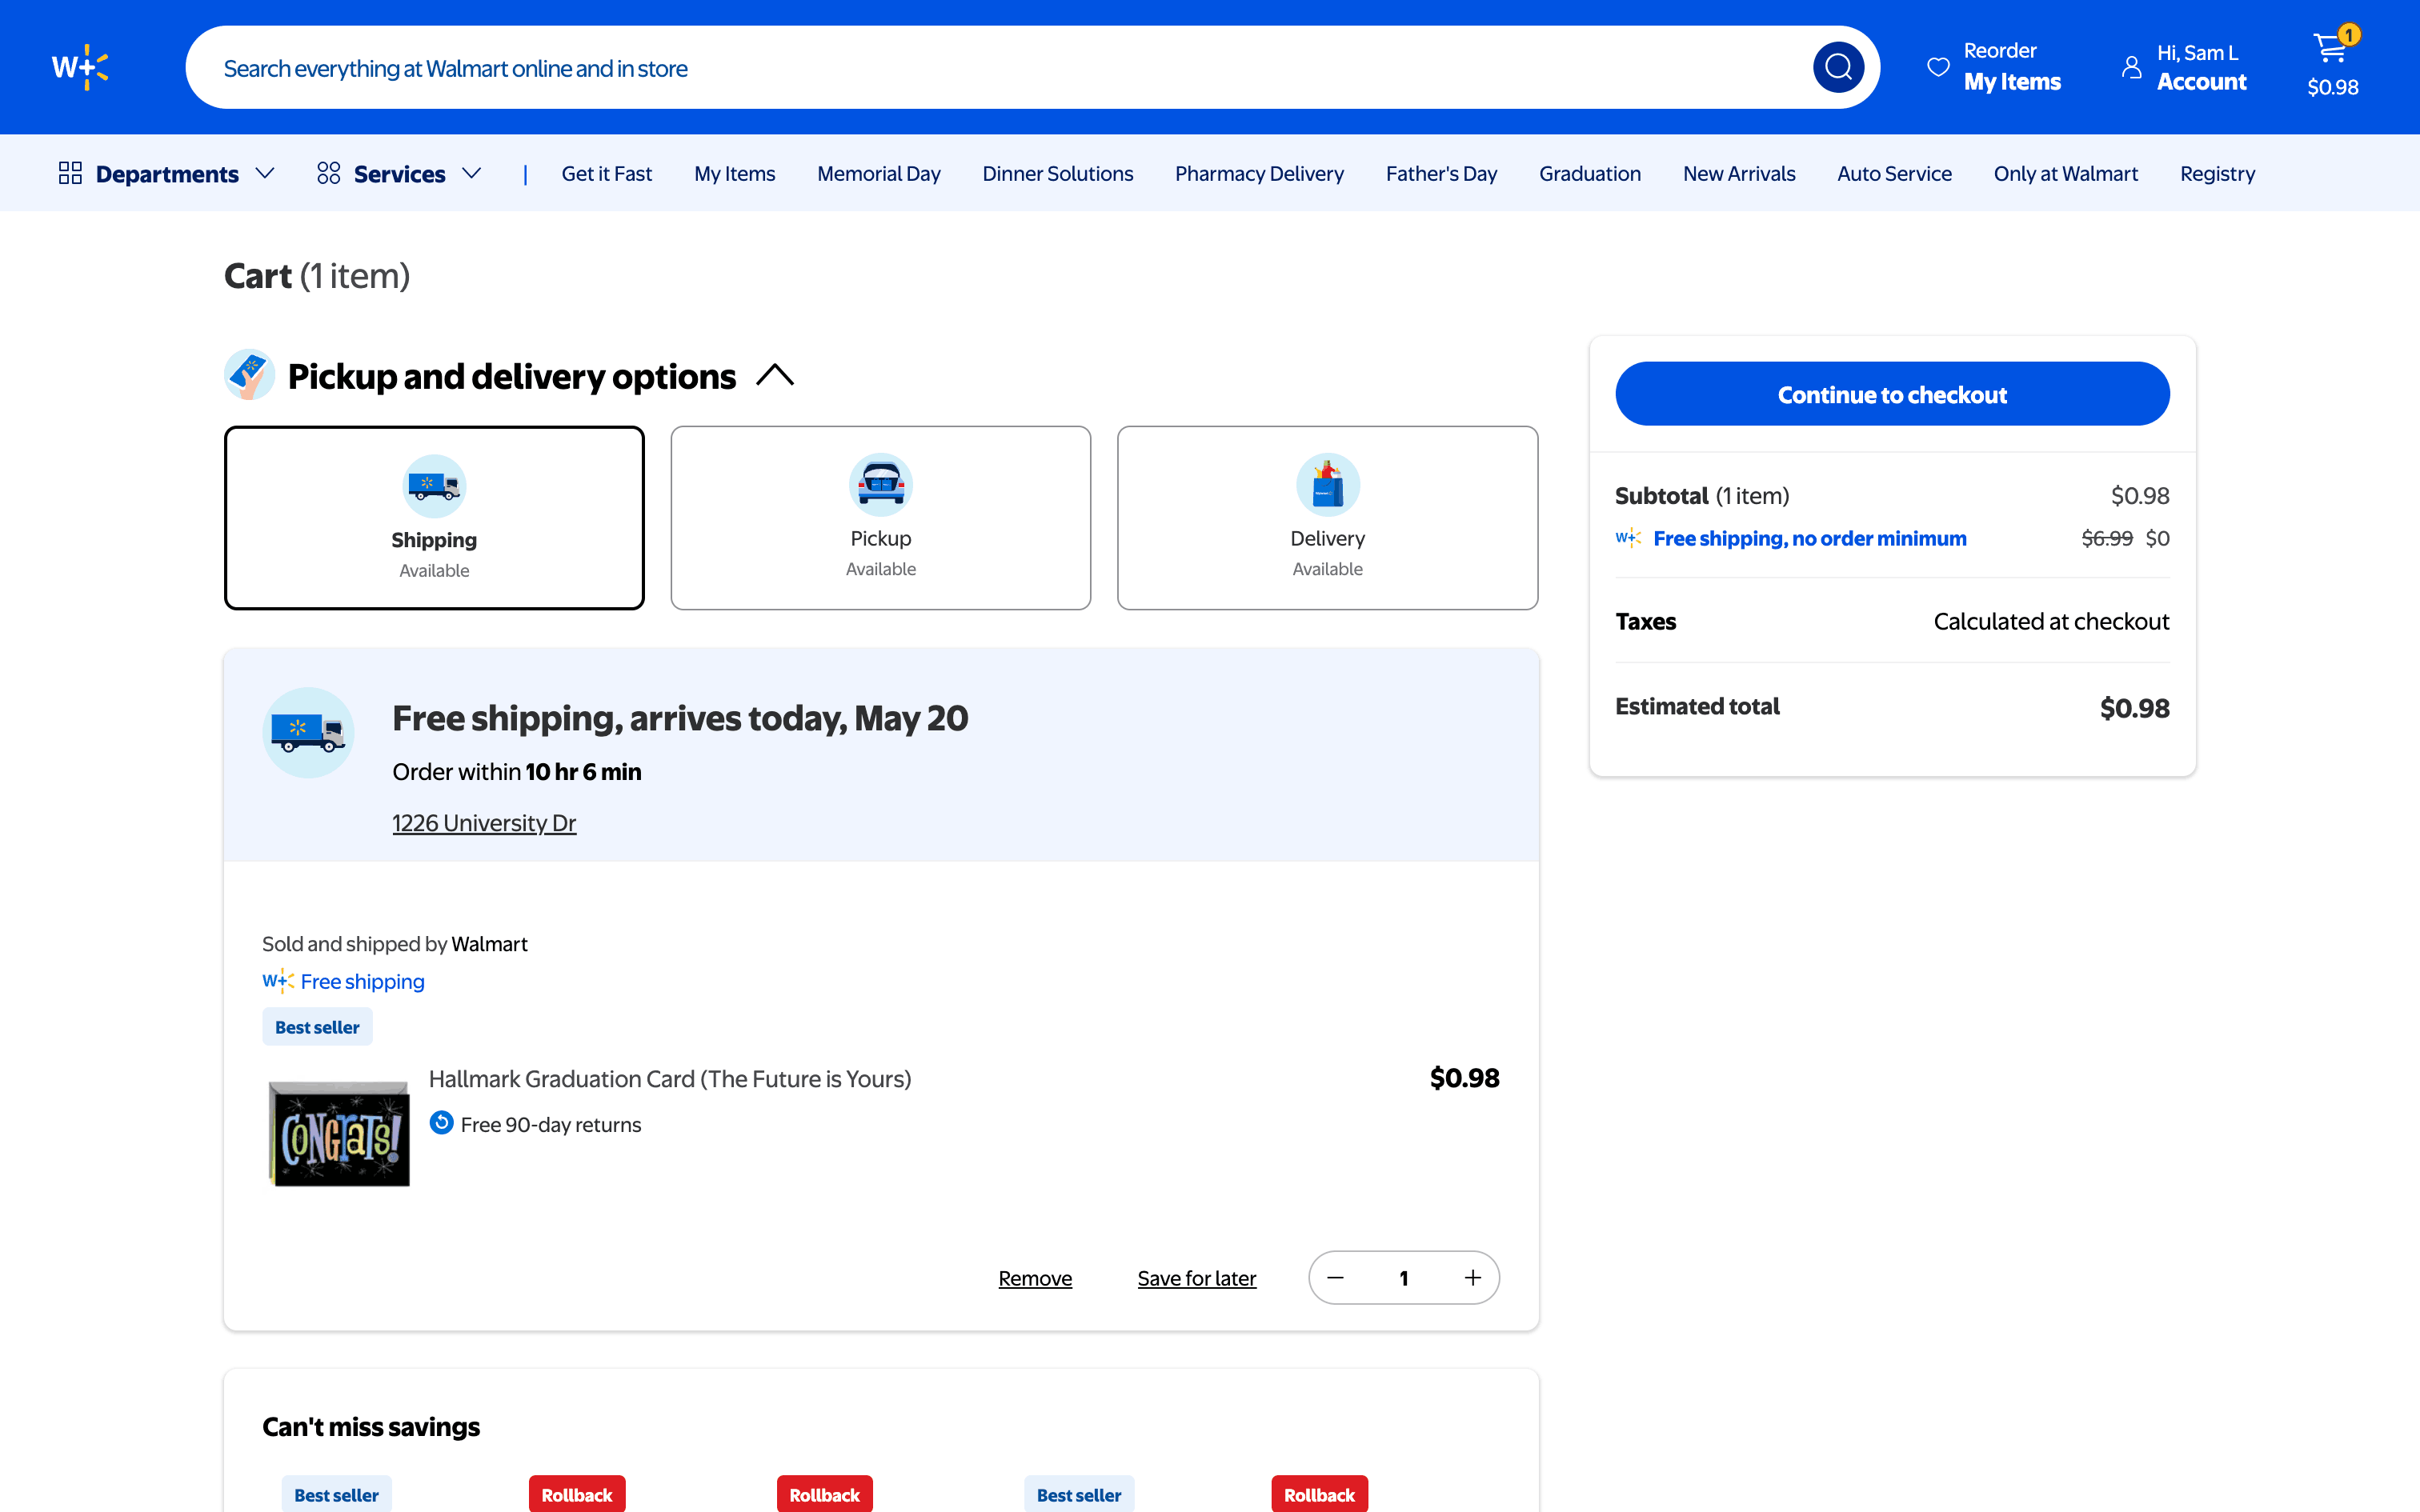The image size is (2420, 1512).
Task: Expand the Services dropdown
Action: click(399, 174)
